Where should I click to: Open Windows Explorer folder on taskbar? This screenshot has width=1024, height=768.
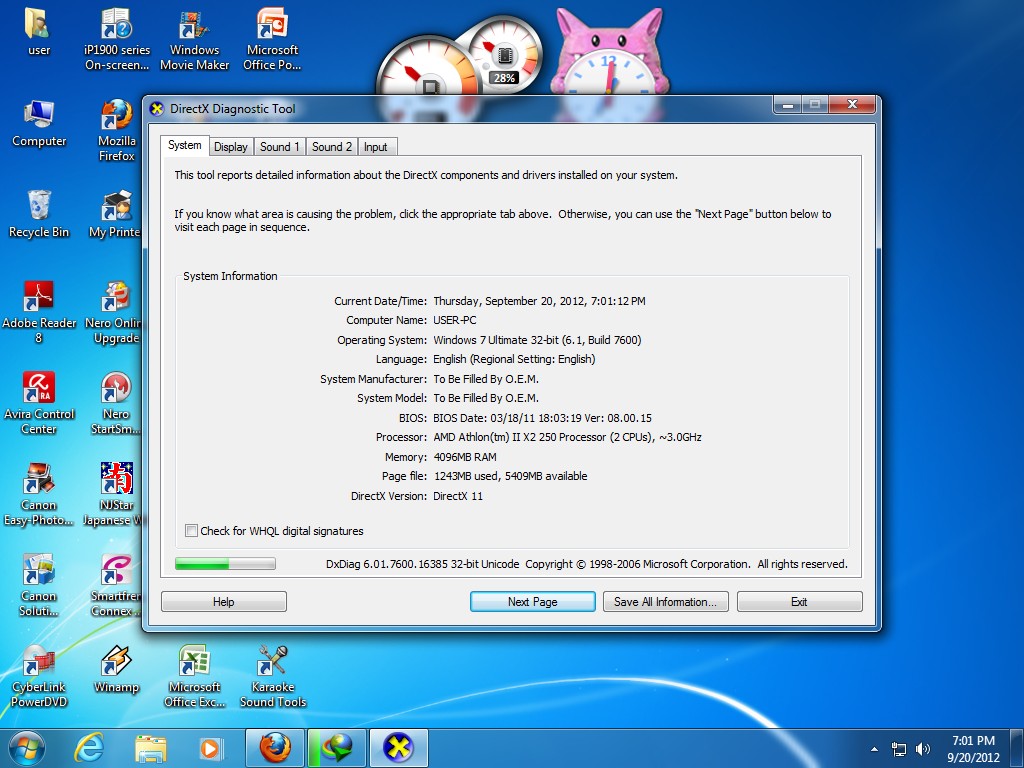pos(151,748)
